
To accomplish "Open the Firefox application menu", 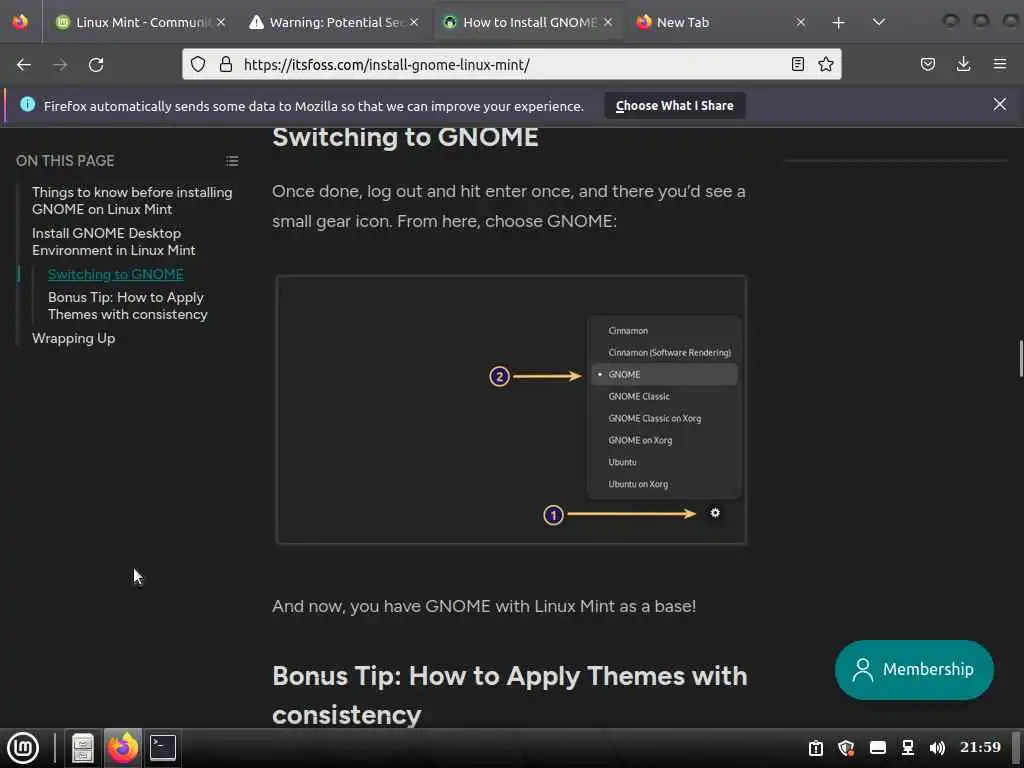I will (1000, 64).
